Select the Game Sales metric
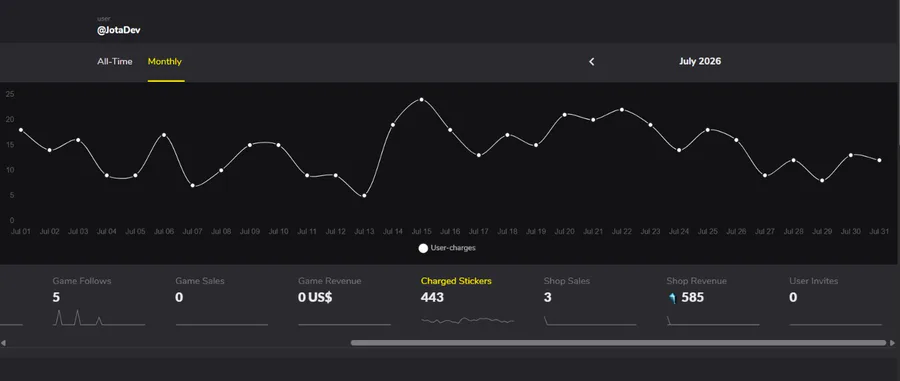This screenshot has height=381, width=900. click(222, 303)
